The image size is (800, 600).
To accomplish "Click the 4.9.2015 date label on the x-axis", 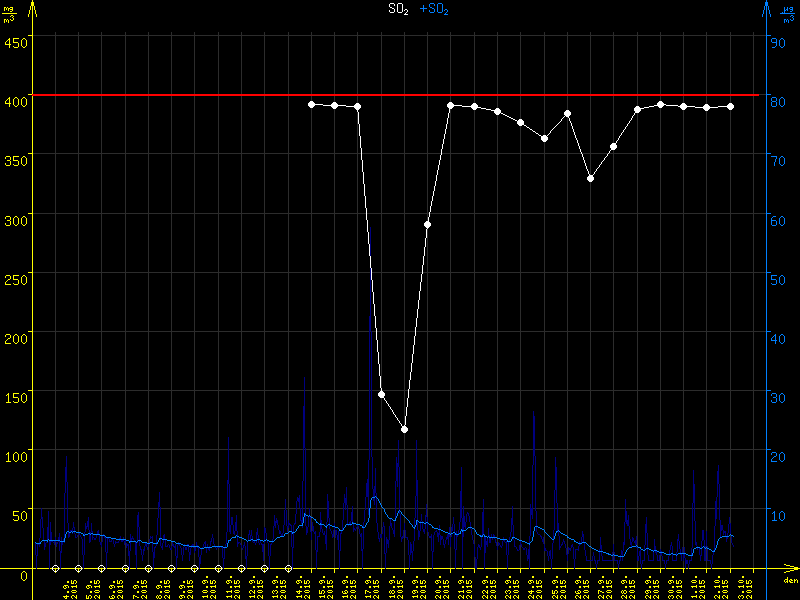I will click(x=68, y=587).
